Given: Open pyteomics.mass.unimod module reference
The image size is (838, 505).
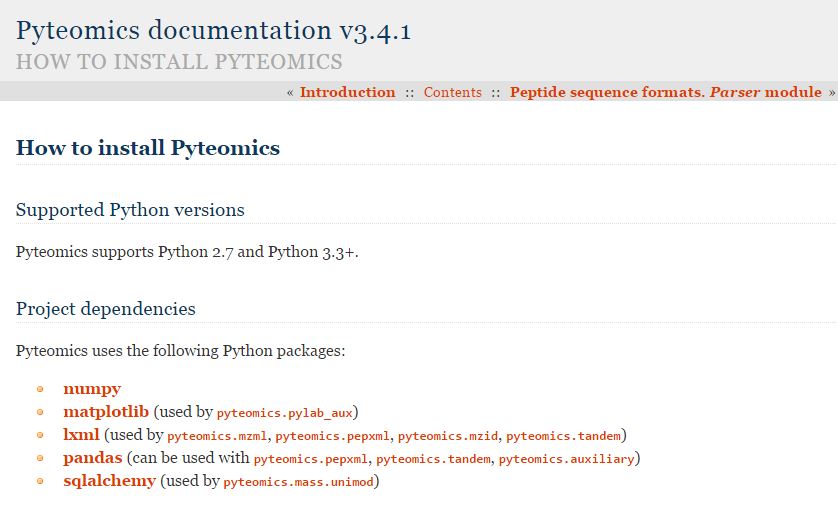Looking at the screenshot, I should pos(298,482).
